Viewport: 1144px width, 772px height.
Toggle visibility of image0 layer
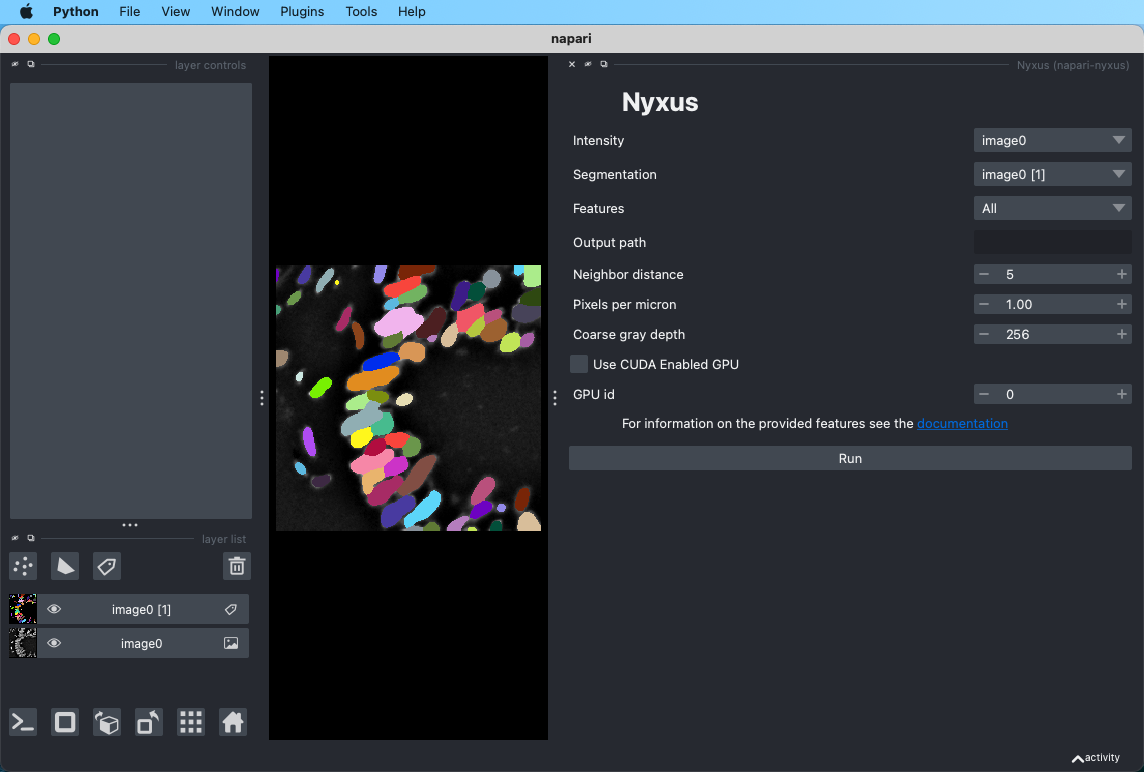point(54,643)
